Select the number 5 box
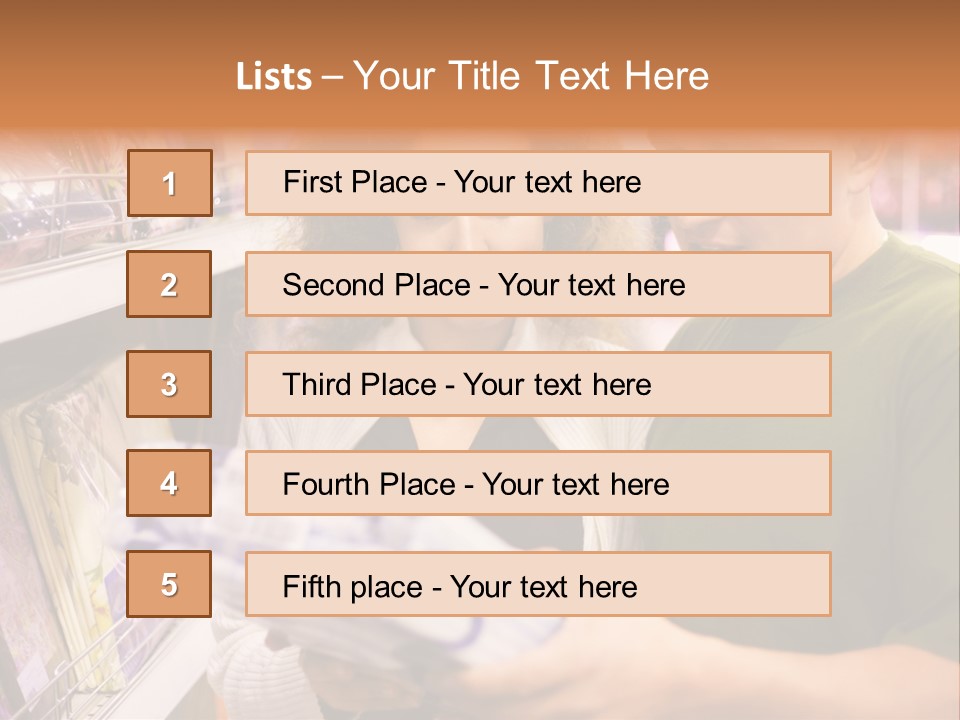The width and height of the screenshot is (960, 720). click(x=169, y=583)
